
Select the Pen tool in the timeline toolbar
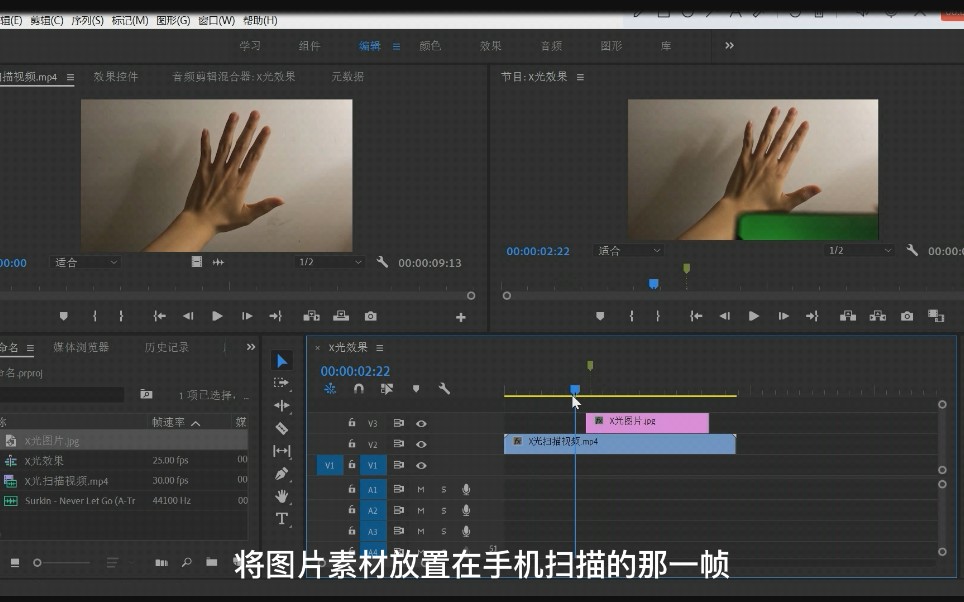(283, 472)
